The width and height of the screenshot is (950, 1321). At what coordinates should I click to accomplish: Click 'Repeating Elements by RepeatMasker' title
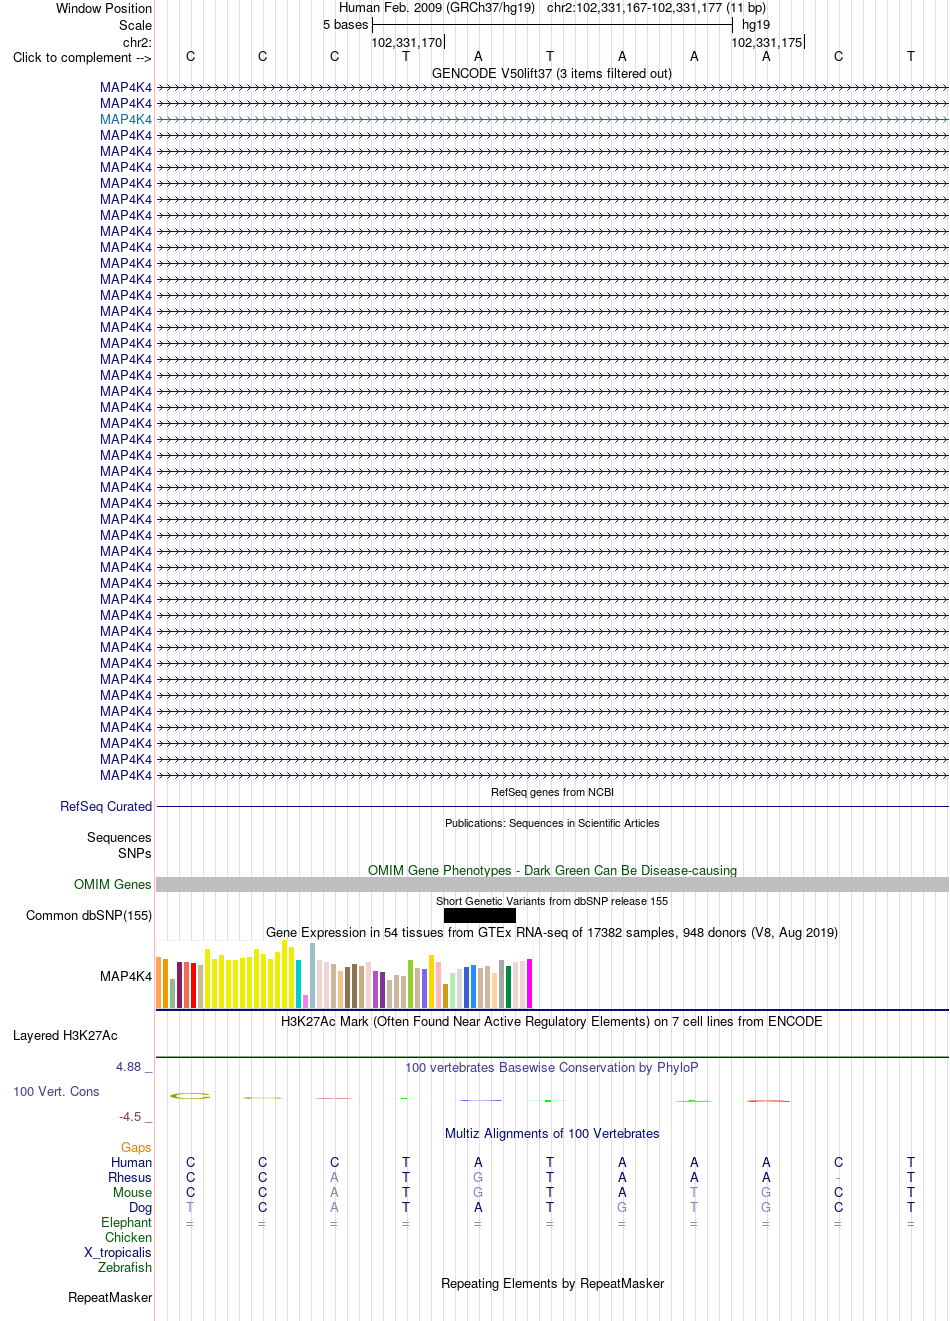click(x=552, y=1283)
